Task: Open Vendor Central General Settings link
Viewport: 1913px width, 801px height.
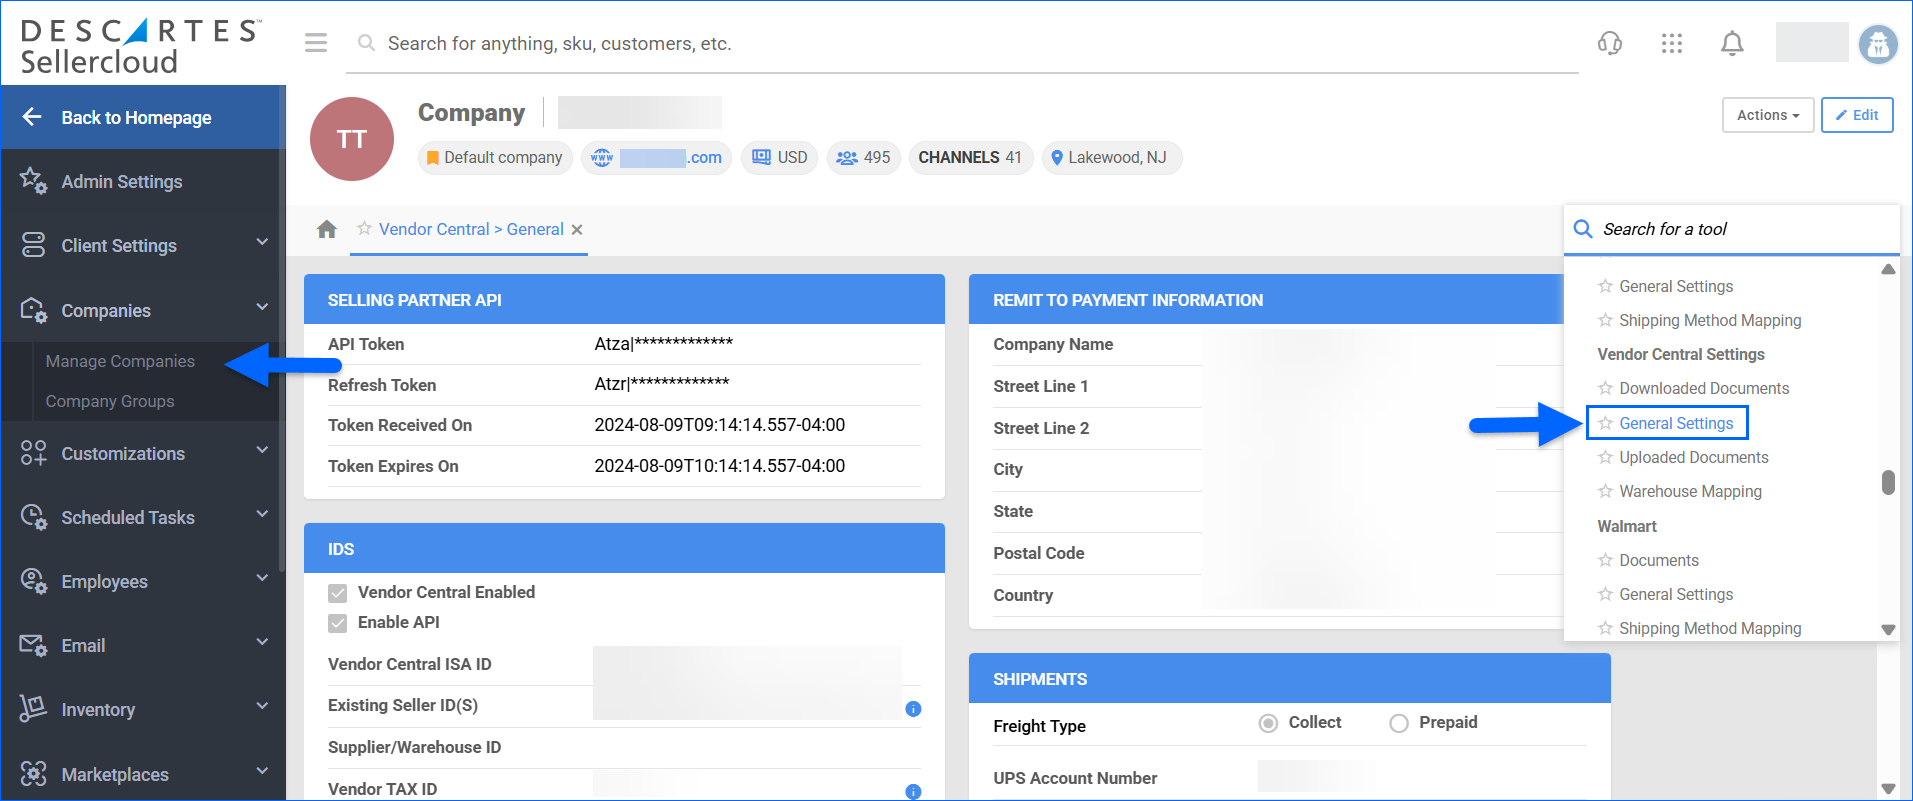Action: coord(1676,423)
